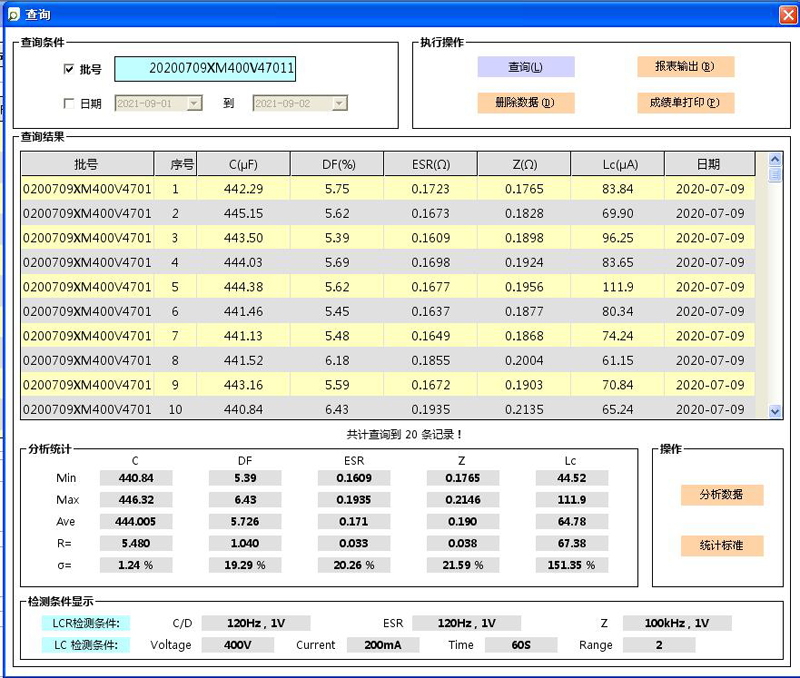Open the end date dropdown 2021-09-02

tap(339, 103)
